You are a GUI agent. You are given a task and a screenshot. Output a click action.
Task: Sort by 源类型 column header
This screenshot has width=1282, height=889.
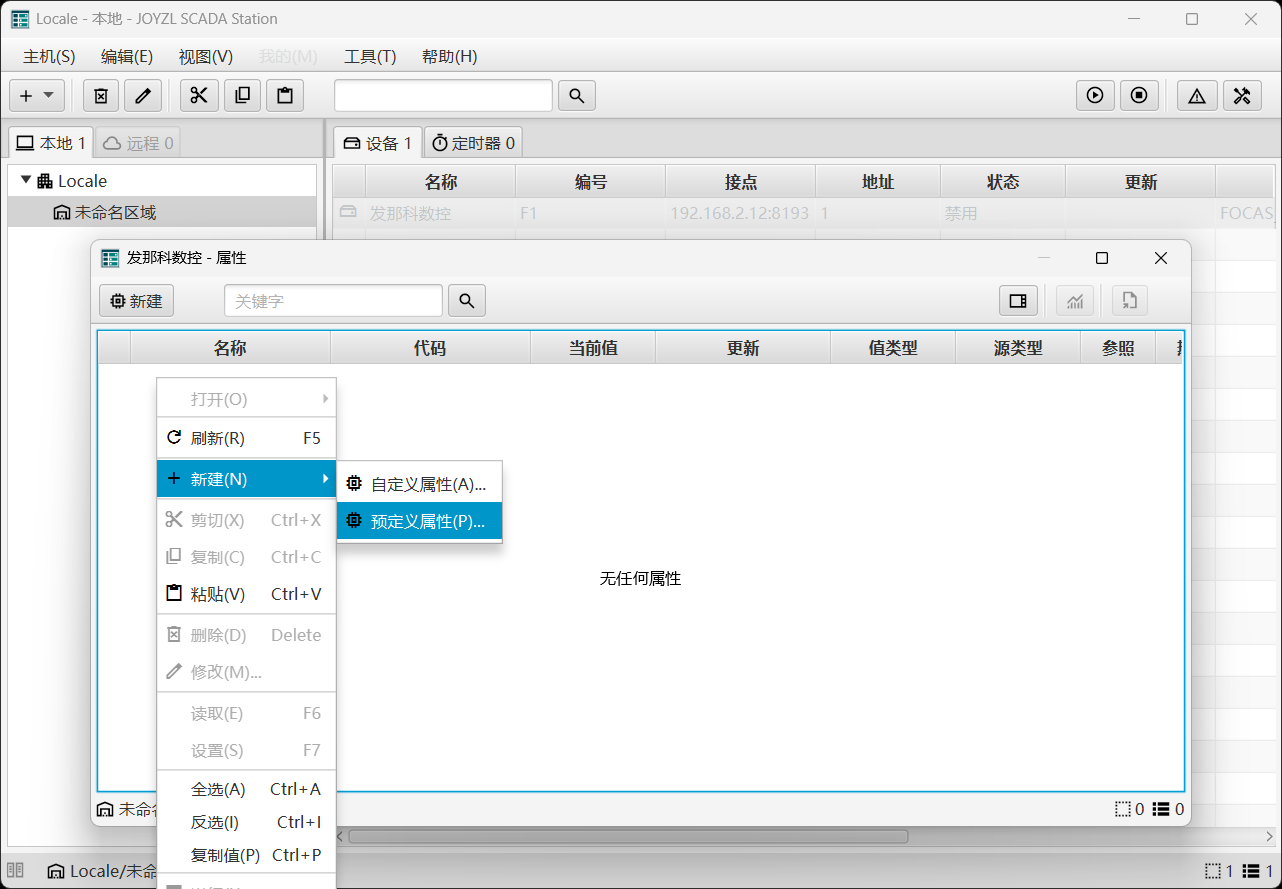[x=1018, y=348]
